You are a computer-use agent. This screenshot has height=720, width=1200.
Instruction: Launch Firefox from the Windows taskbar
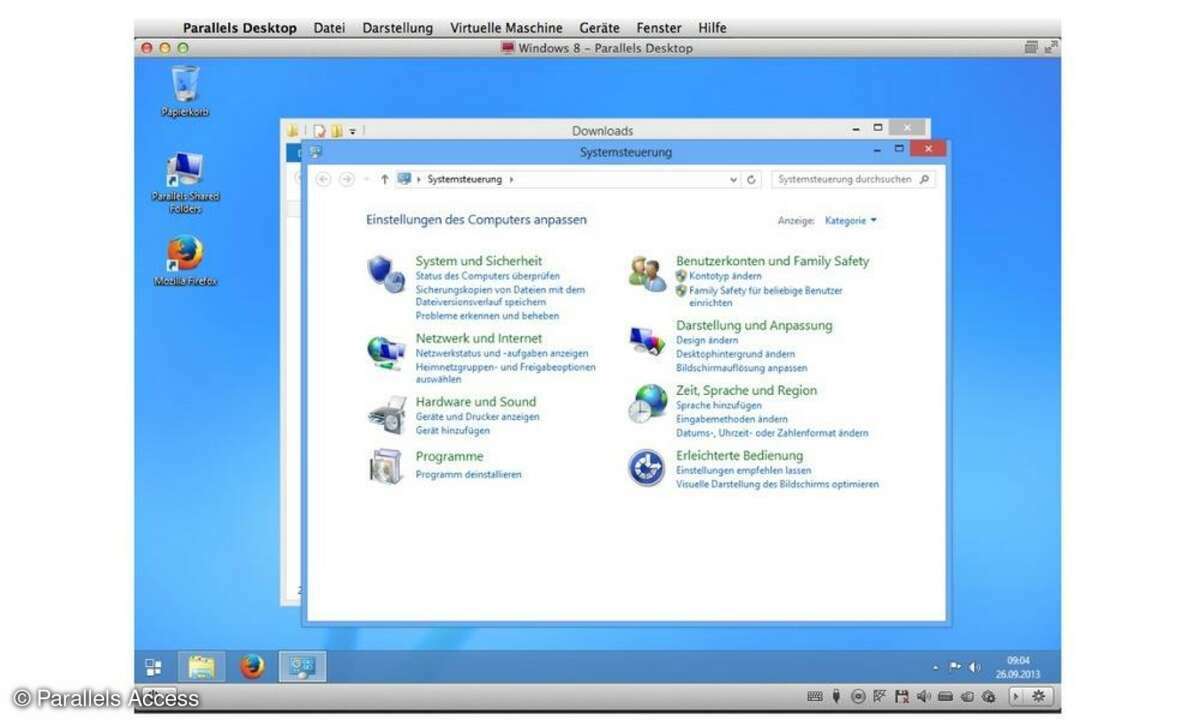(x=252, y=667)
